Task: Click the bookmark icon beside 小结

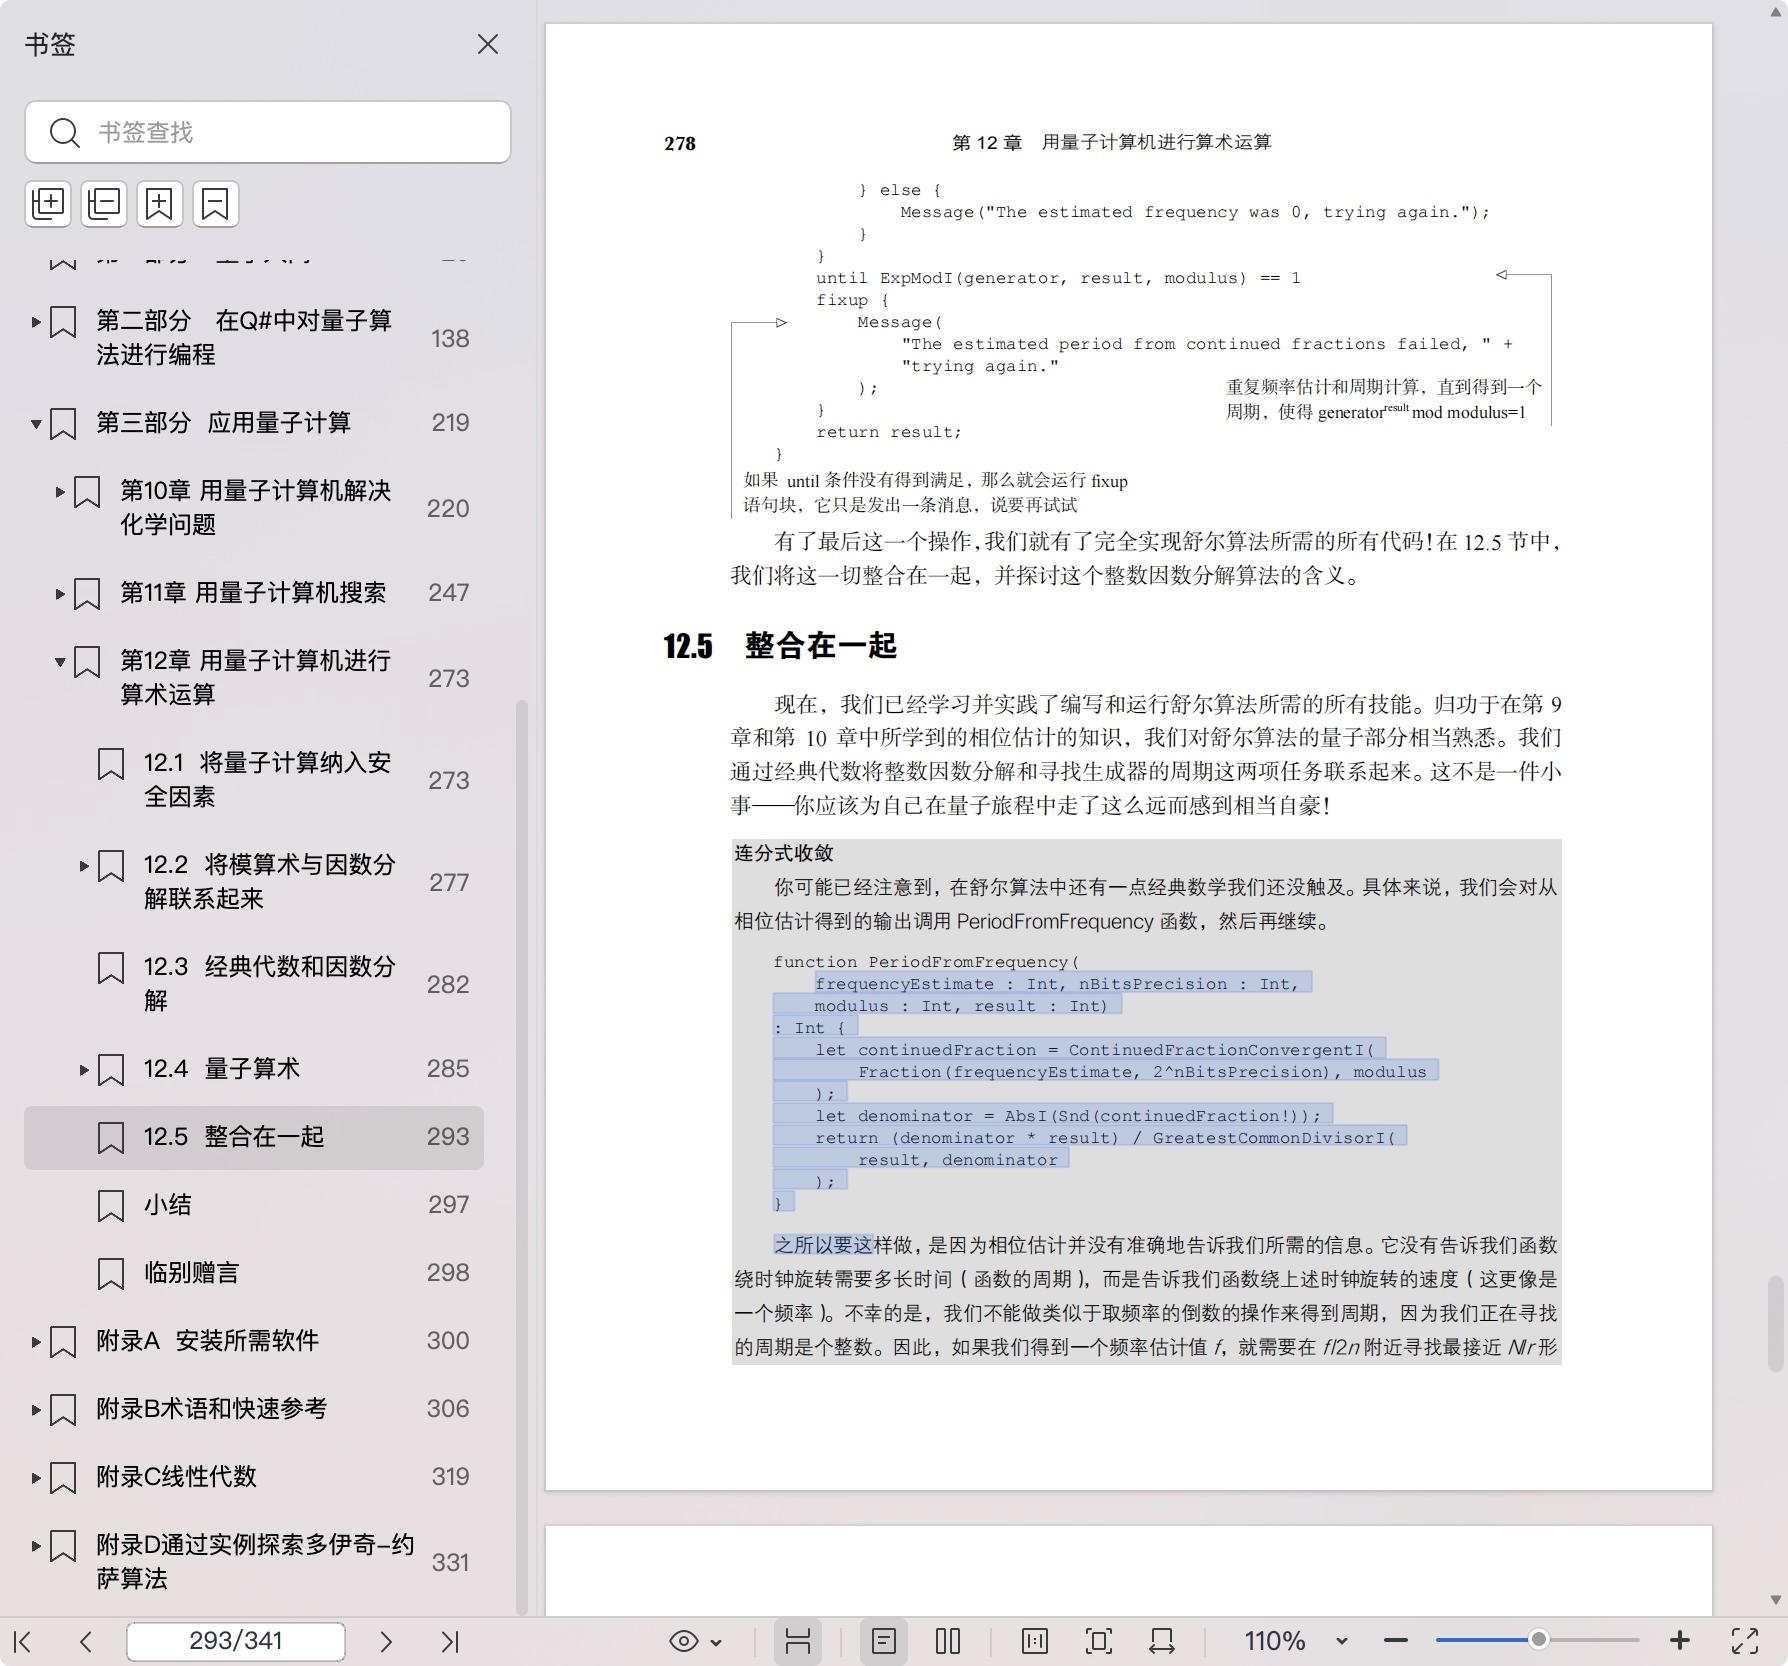Action: click(111, 1206)
